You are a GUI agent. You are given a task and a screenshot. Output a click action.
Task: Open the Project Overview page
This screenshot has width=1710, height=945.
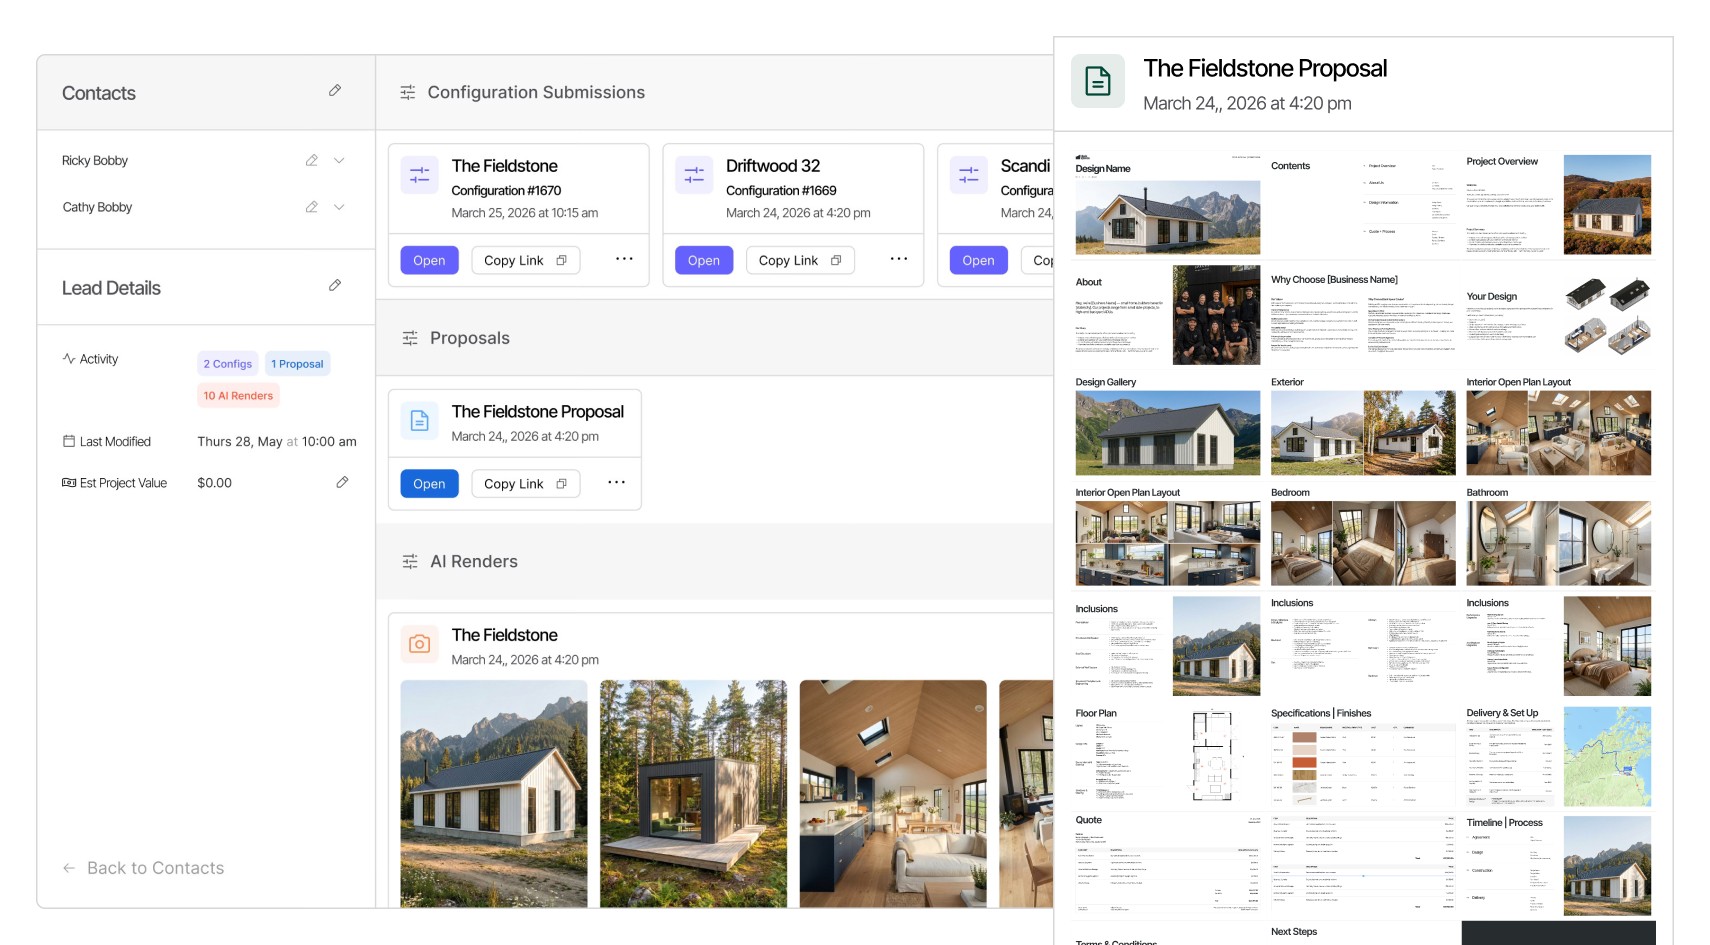[x=1559, y=204]
